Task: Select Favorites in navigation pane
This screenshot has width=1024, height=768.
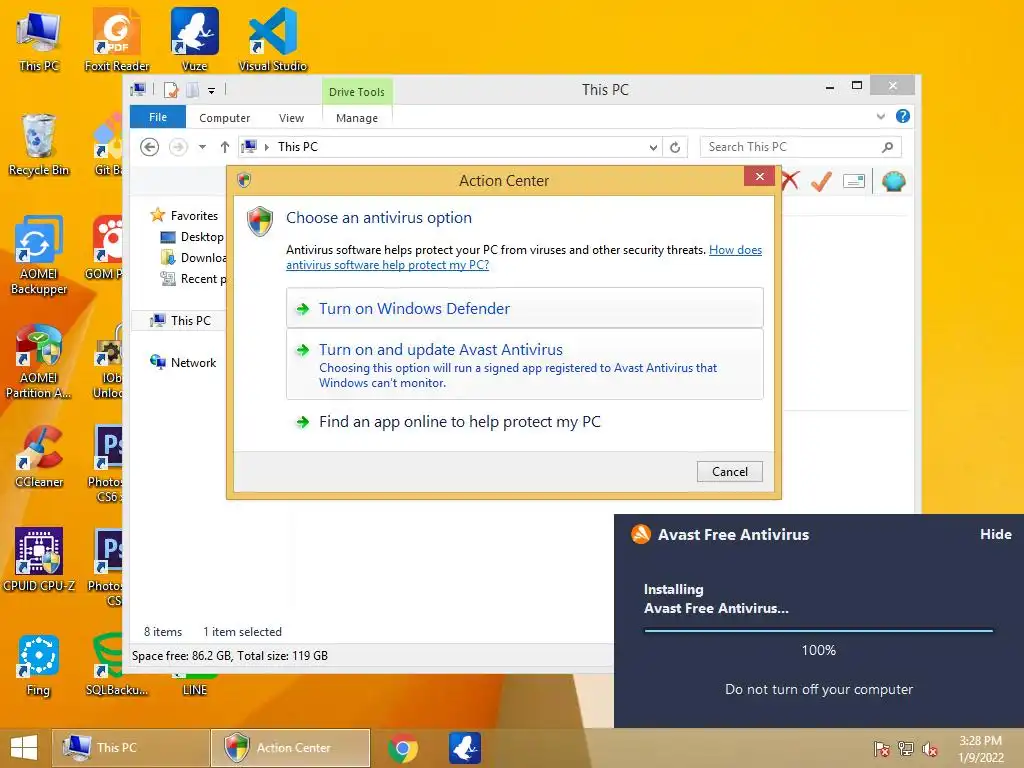Action: 184,216
